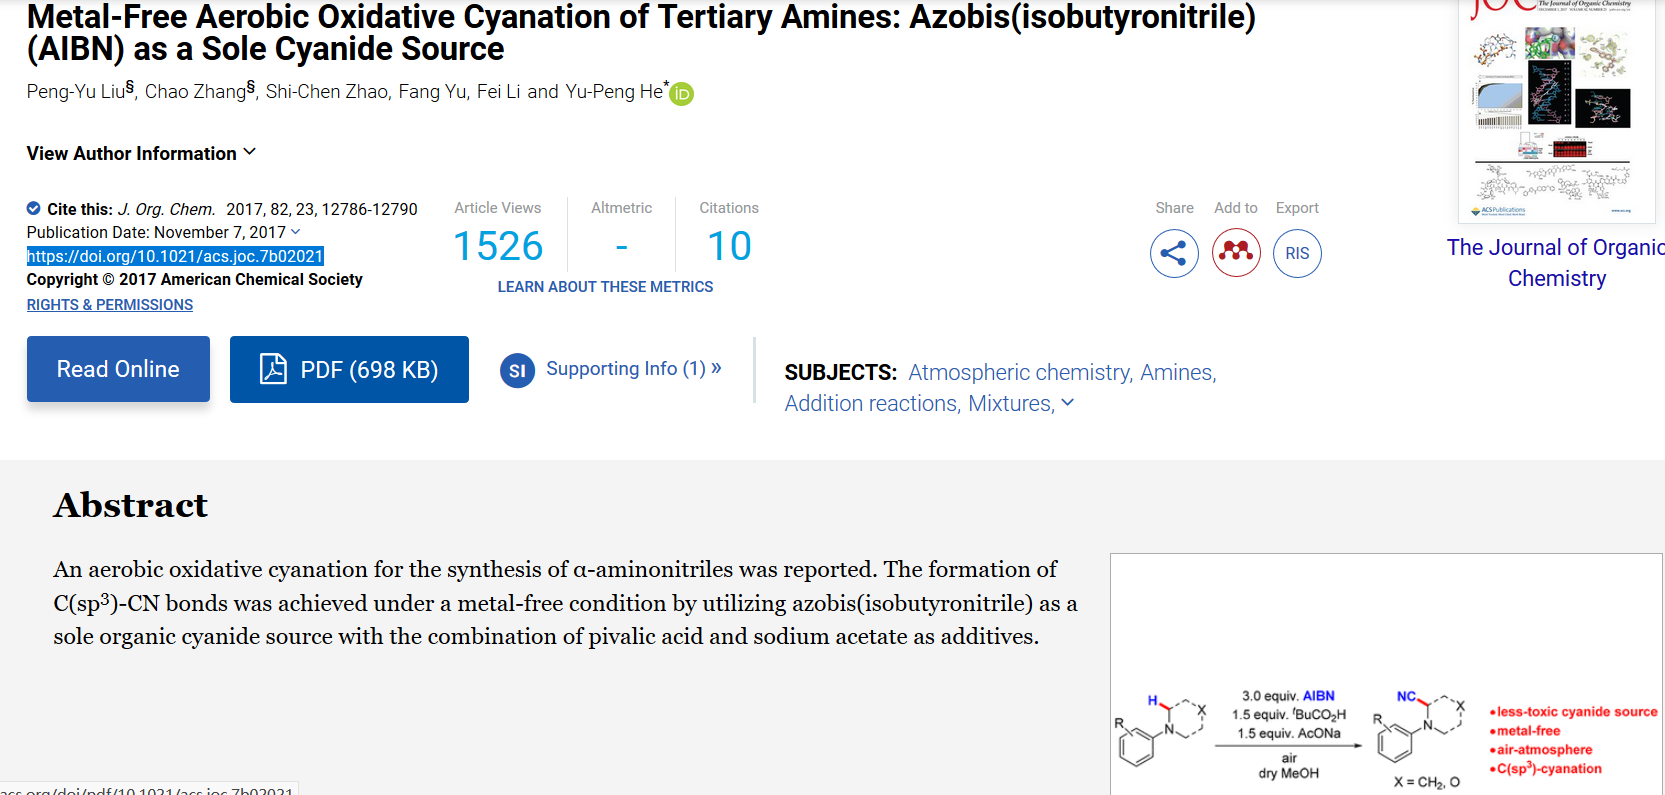Image resolution: width=1665 pixels, height=795 pixels.
Task: Follow the Rights & Permissions link
Action: click(110, 305)
